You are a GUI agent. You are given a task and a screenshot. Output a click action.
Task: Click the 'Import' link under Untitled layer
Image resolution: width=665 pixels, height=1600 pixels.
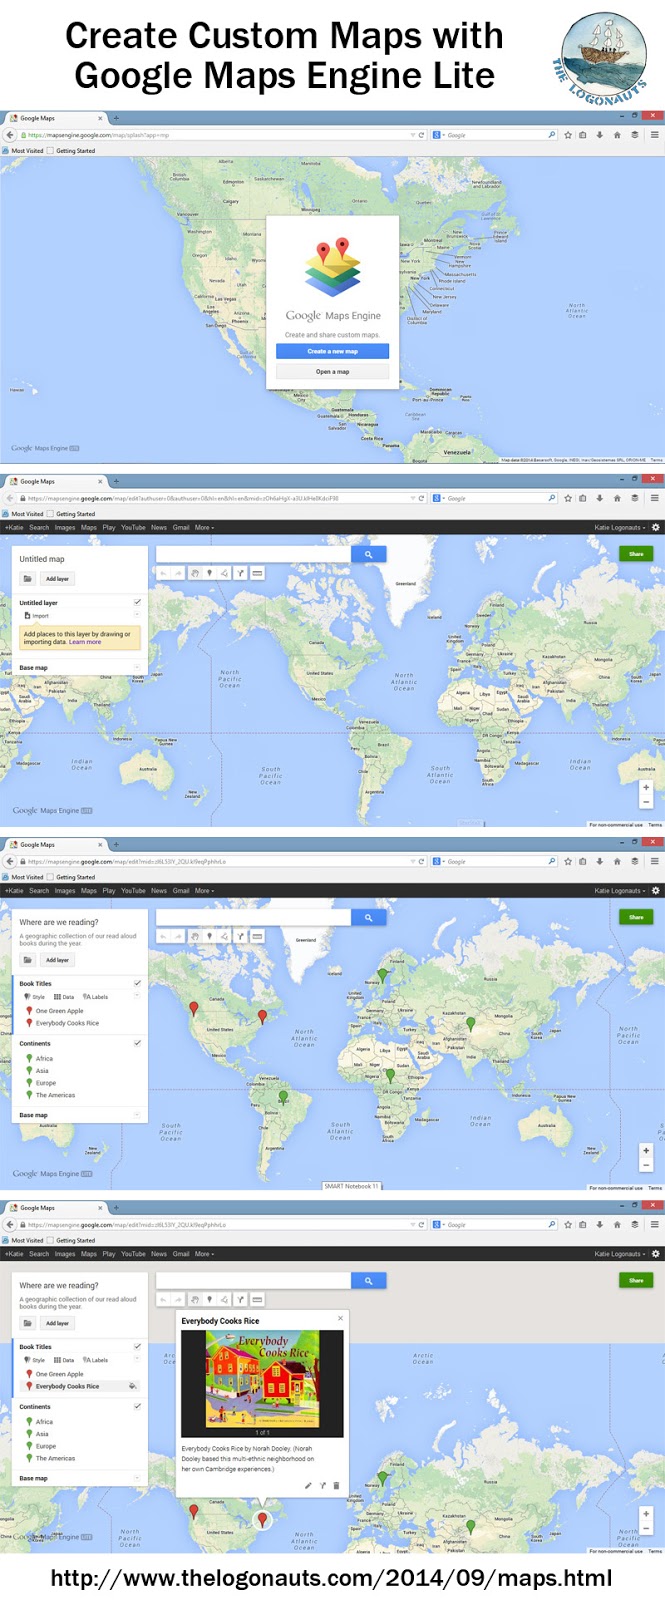[x=37, y=616]
